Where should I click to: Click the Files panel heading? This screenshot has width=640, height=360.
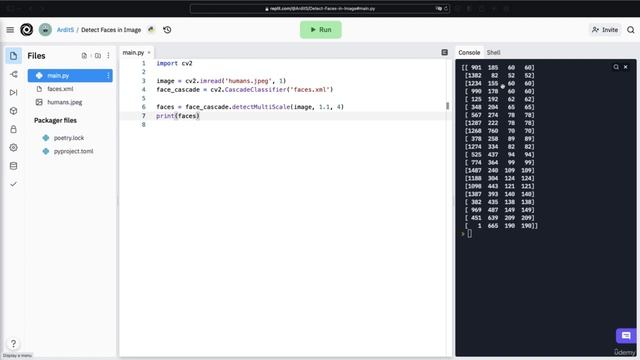click(x=36, y=56)
